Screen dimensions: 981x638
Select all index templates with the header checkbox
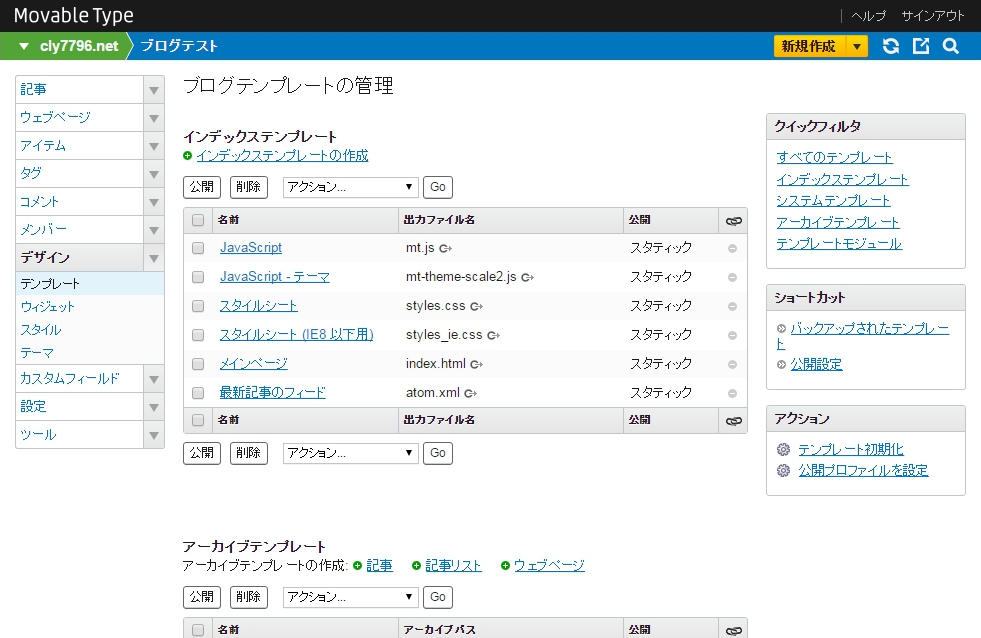(x=197, y=219)
